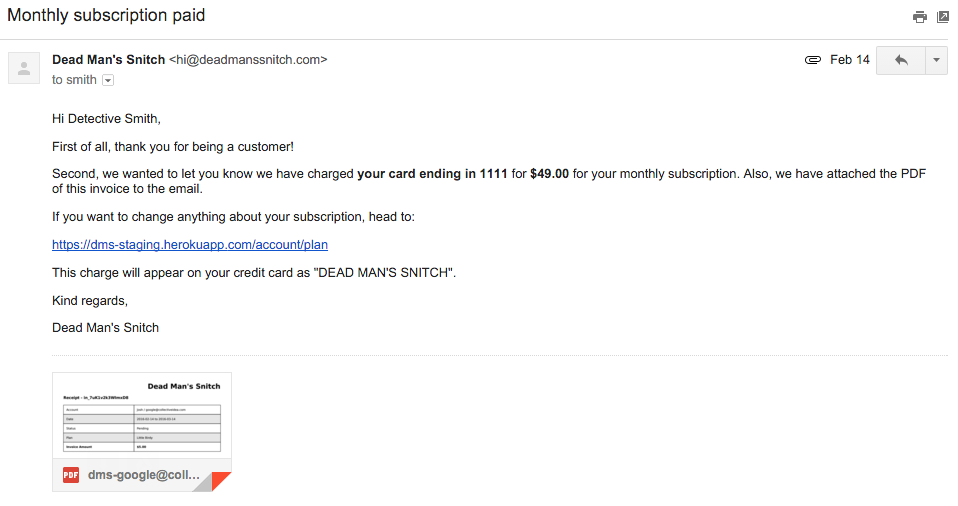Click the Feb 14 date stamp
This screenshot has height=506, width=958.
[x=850, y=60]
